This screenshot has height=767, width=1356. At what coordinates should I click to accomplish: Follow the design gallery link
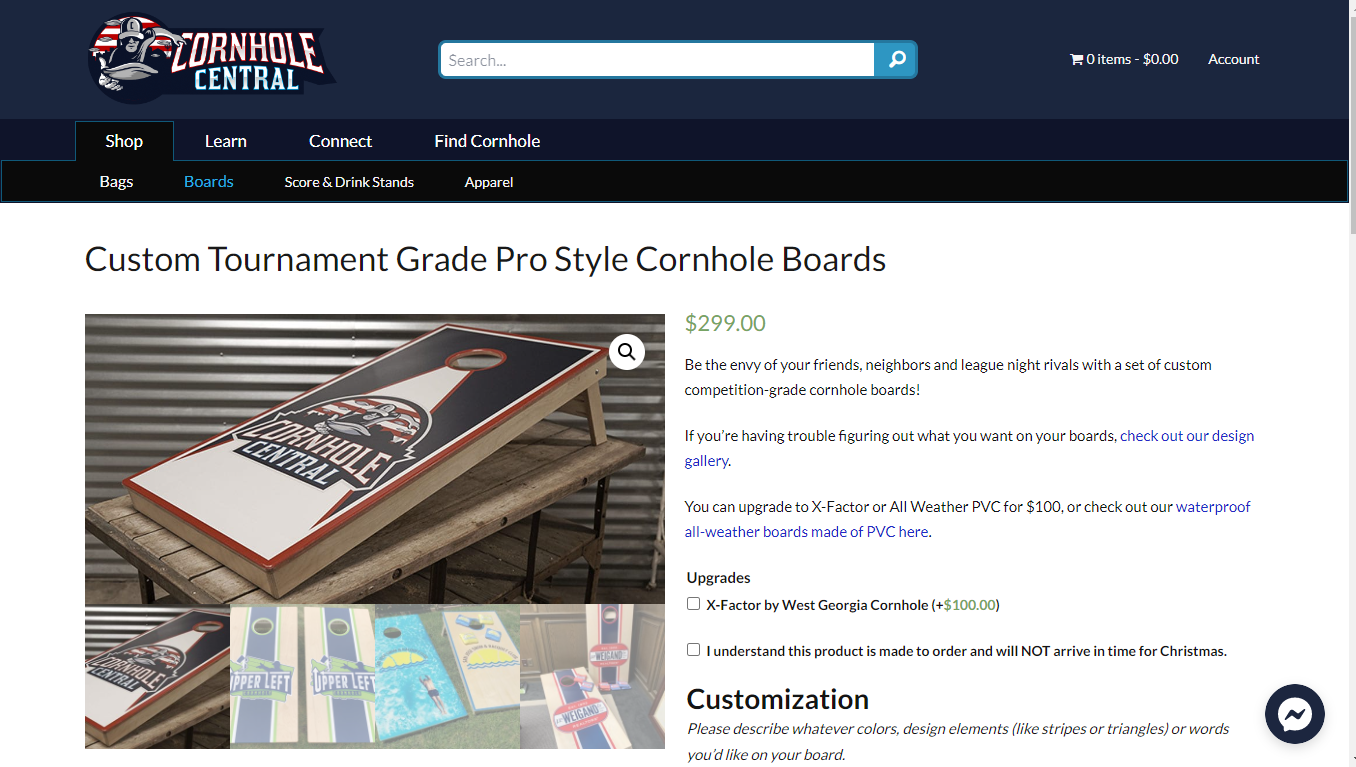pyautogui.click(x=1186, y=436)
